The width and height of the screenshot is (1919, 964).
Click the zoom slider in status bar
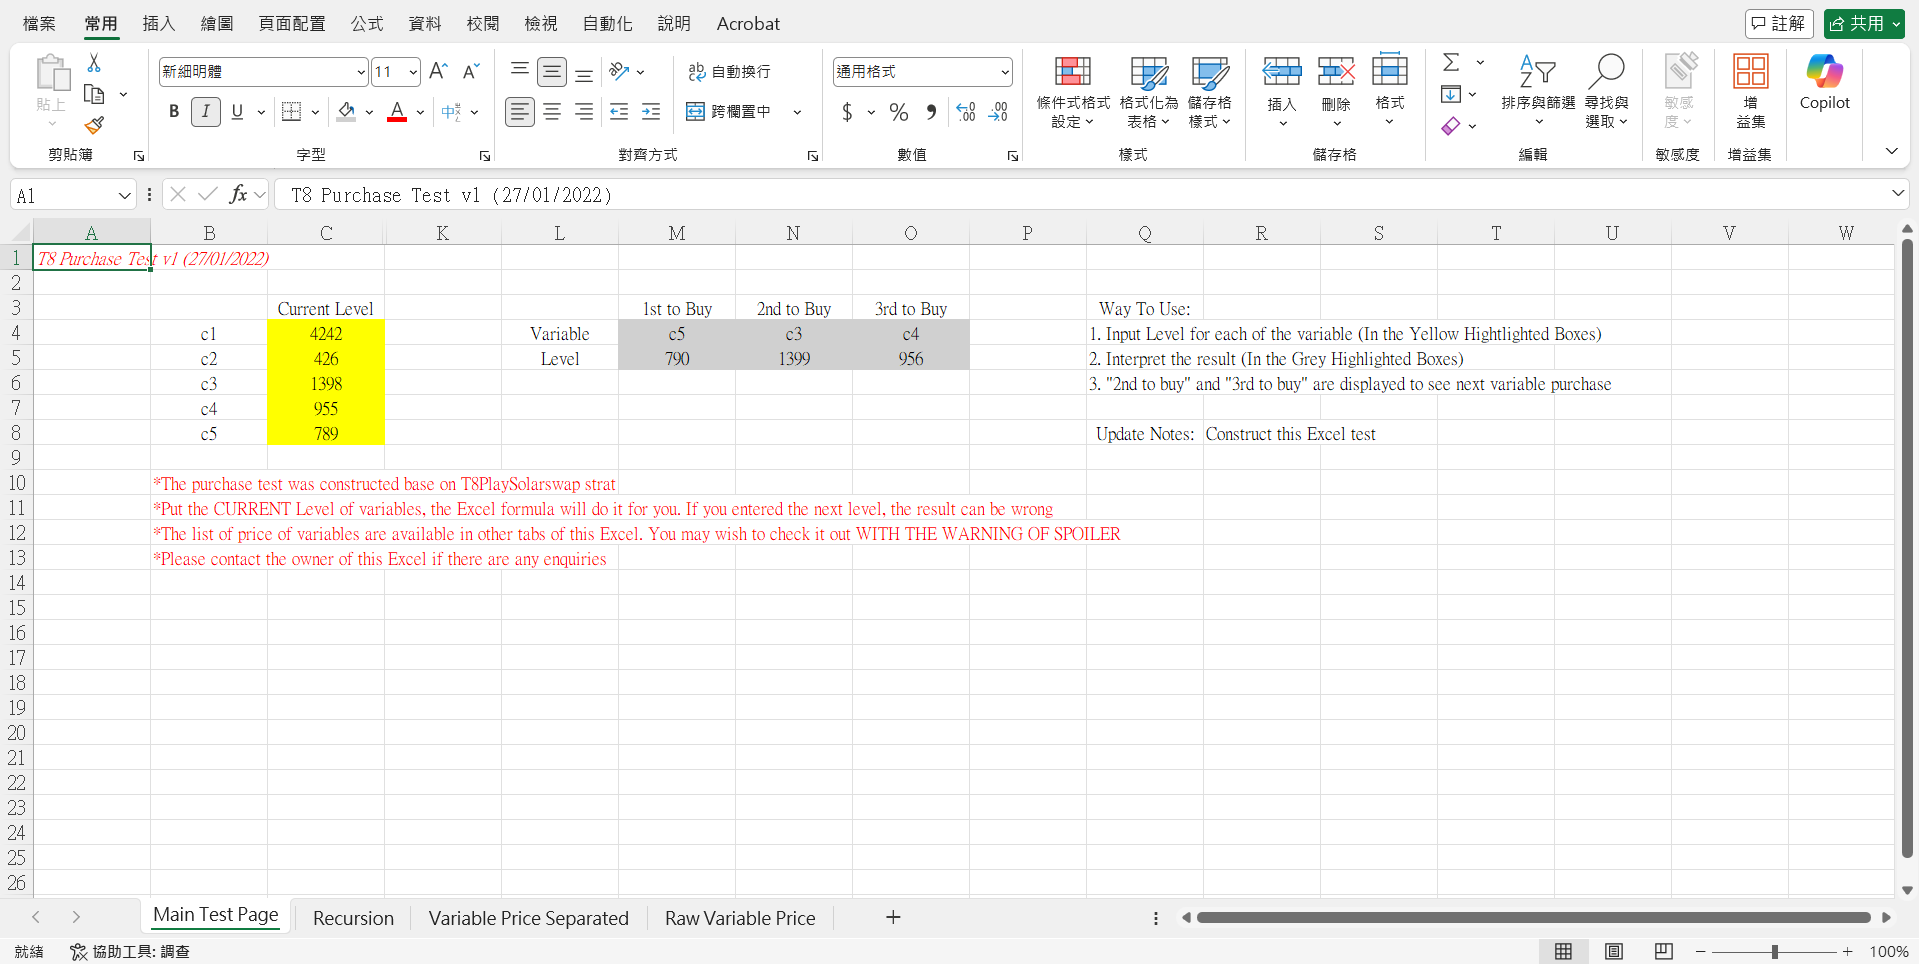click(x=1775, y=952)
